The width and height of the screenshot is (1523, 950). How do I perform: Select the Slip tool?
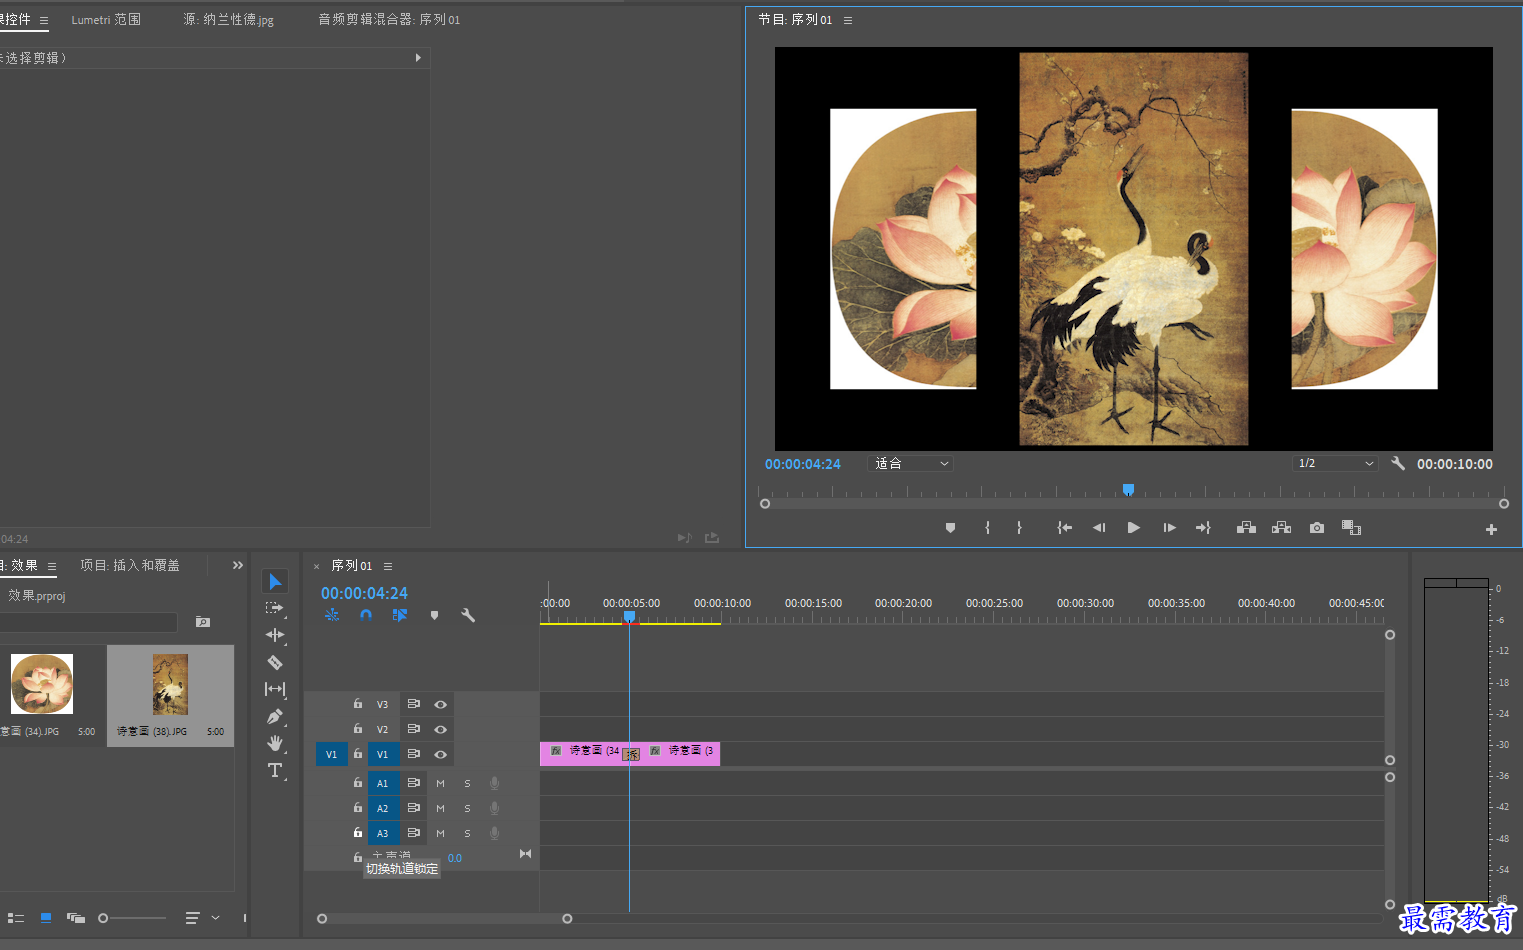[275, 689]
